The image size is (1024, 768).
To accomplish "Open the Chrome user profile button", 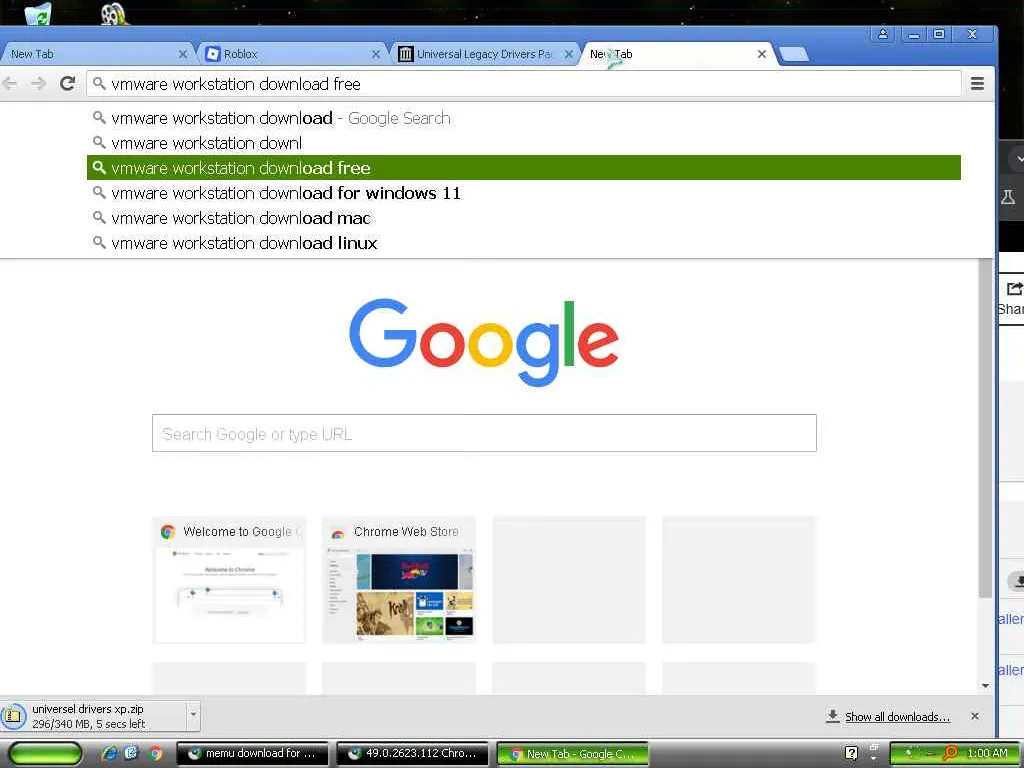I will [882, 34].
